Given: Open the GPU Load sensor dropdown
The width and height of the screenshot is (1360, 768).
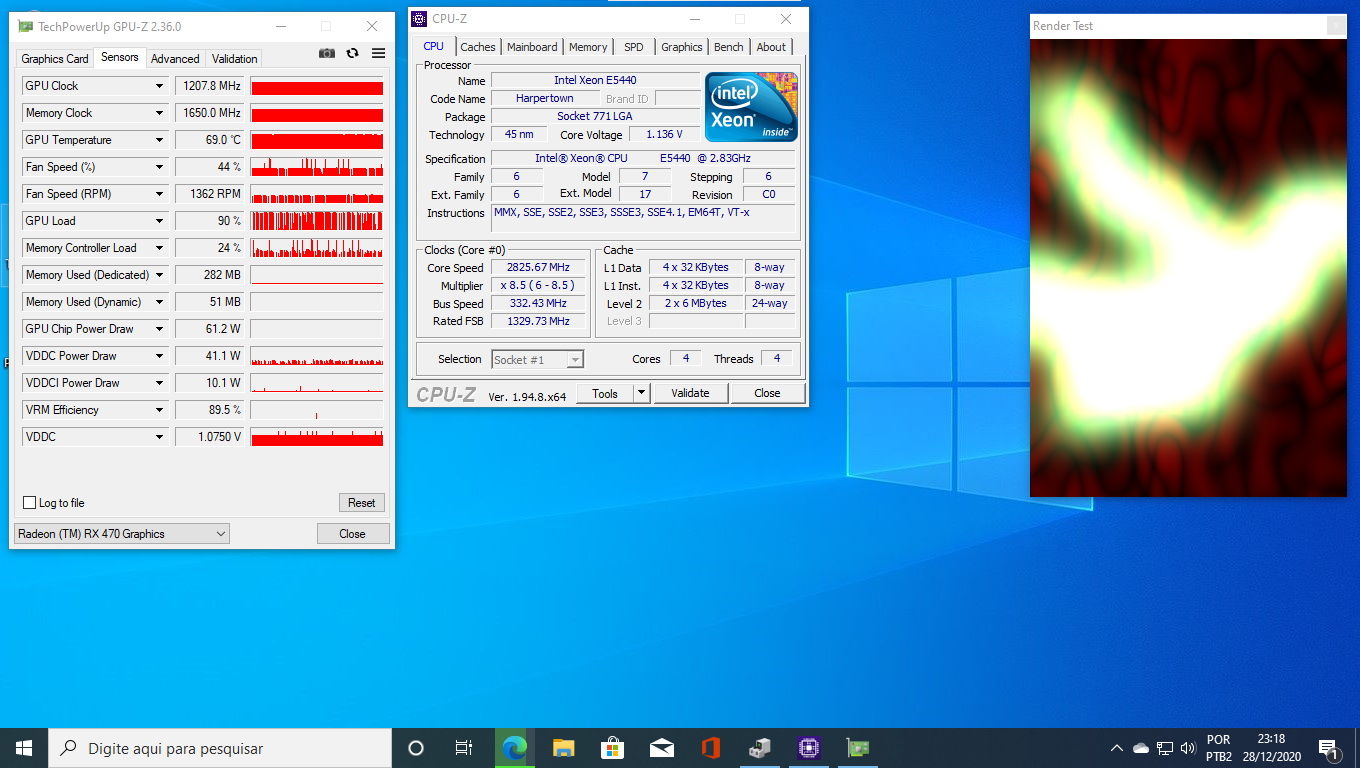Looking at the screenshot, I should point(159,221).
